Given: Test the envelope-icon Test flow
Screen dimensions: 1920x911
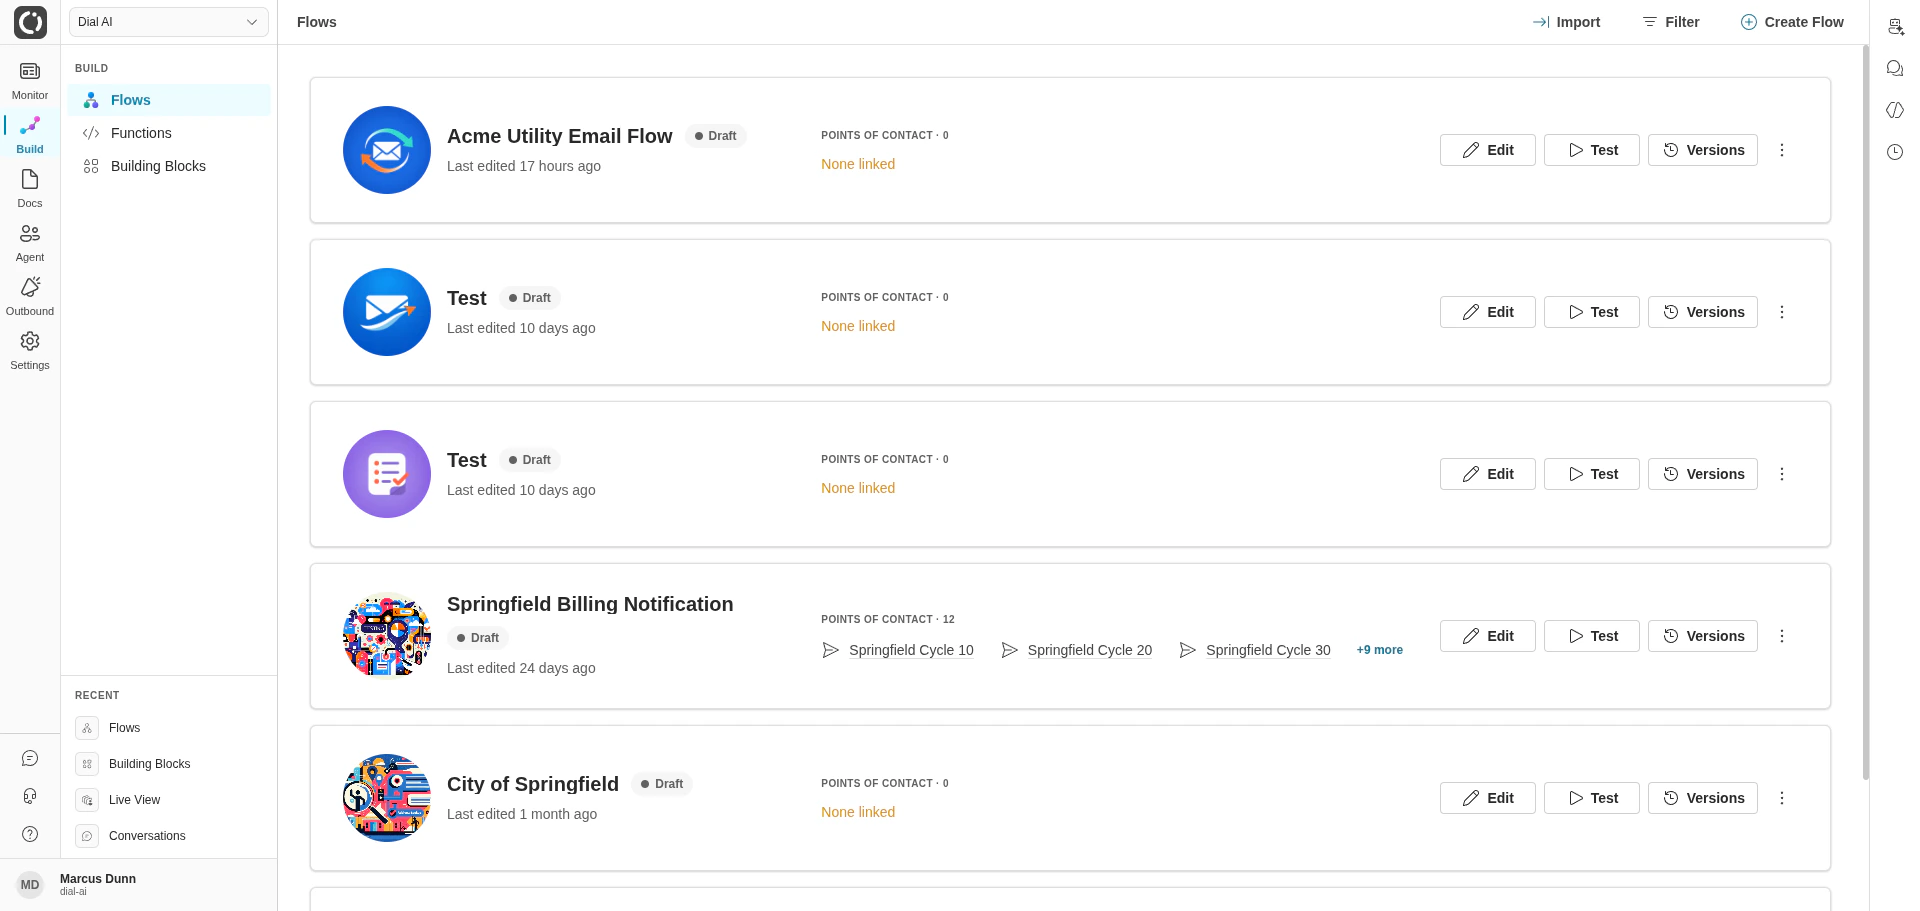Looking at the screenshot, I should [1592, 312].
